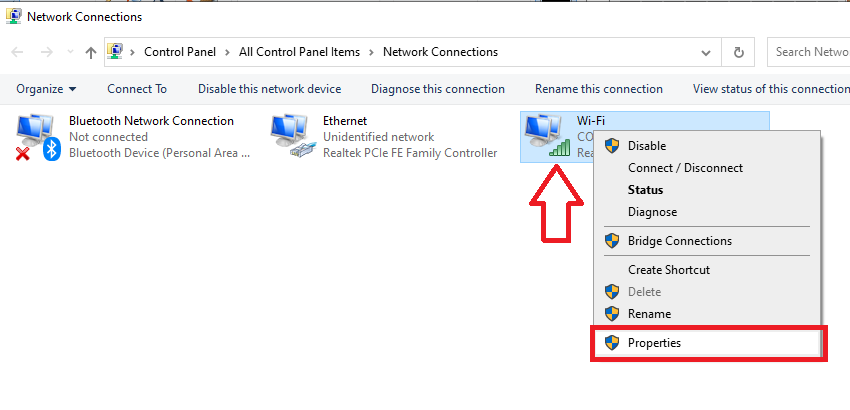Open the recent locations dropdown chevron
Screen dimensions: 850x410
pos(70,53)
